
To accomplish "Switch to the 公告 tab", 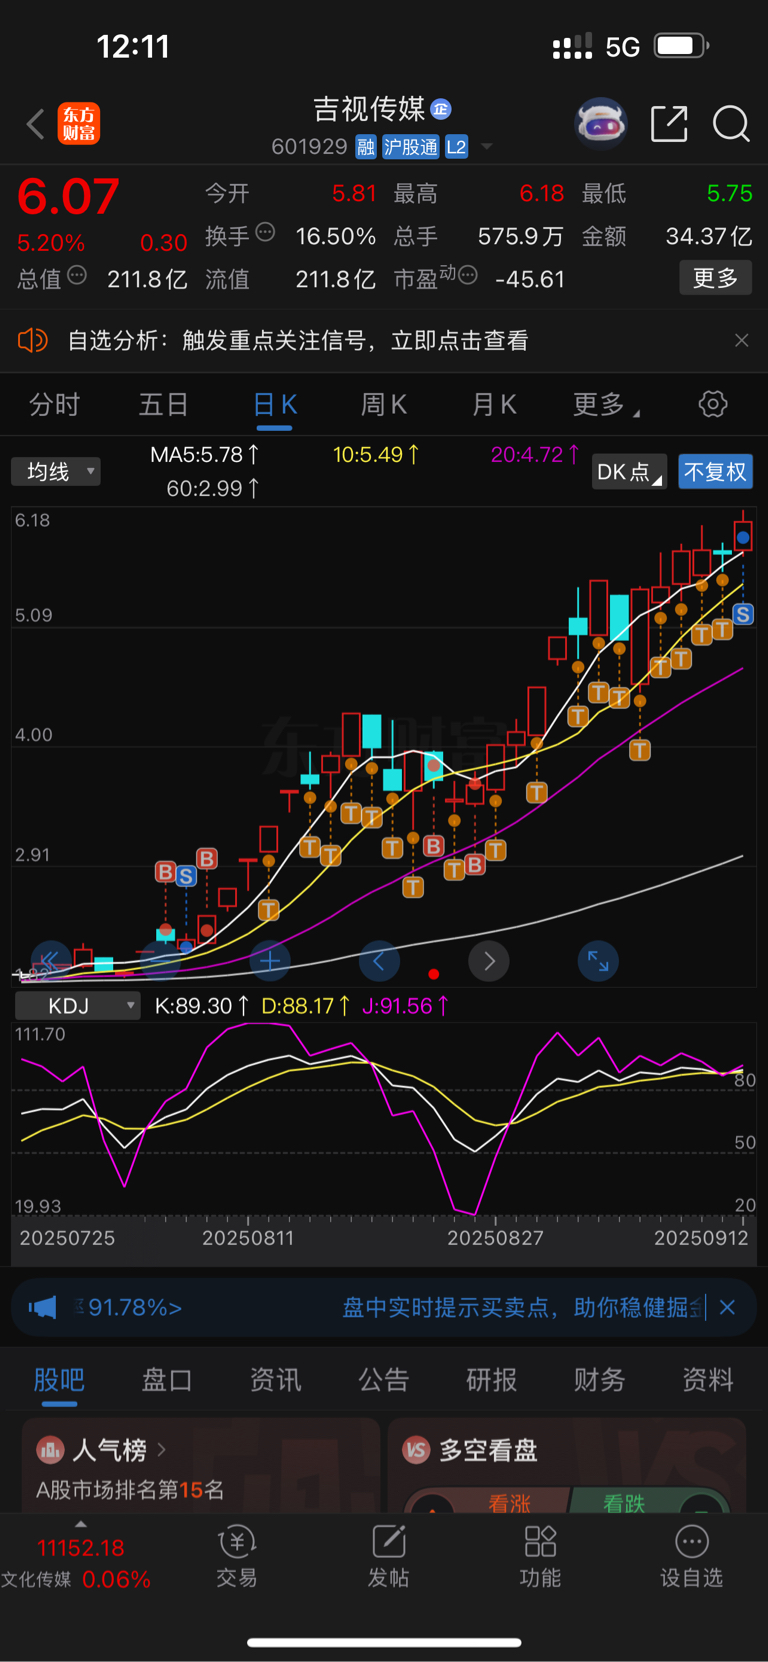I will tap(384, 1380).
